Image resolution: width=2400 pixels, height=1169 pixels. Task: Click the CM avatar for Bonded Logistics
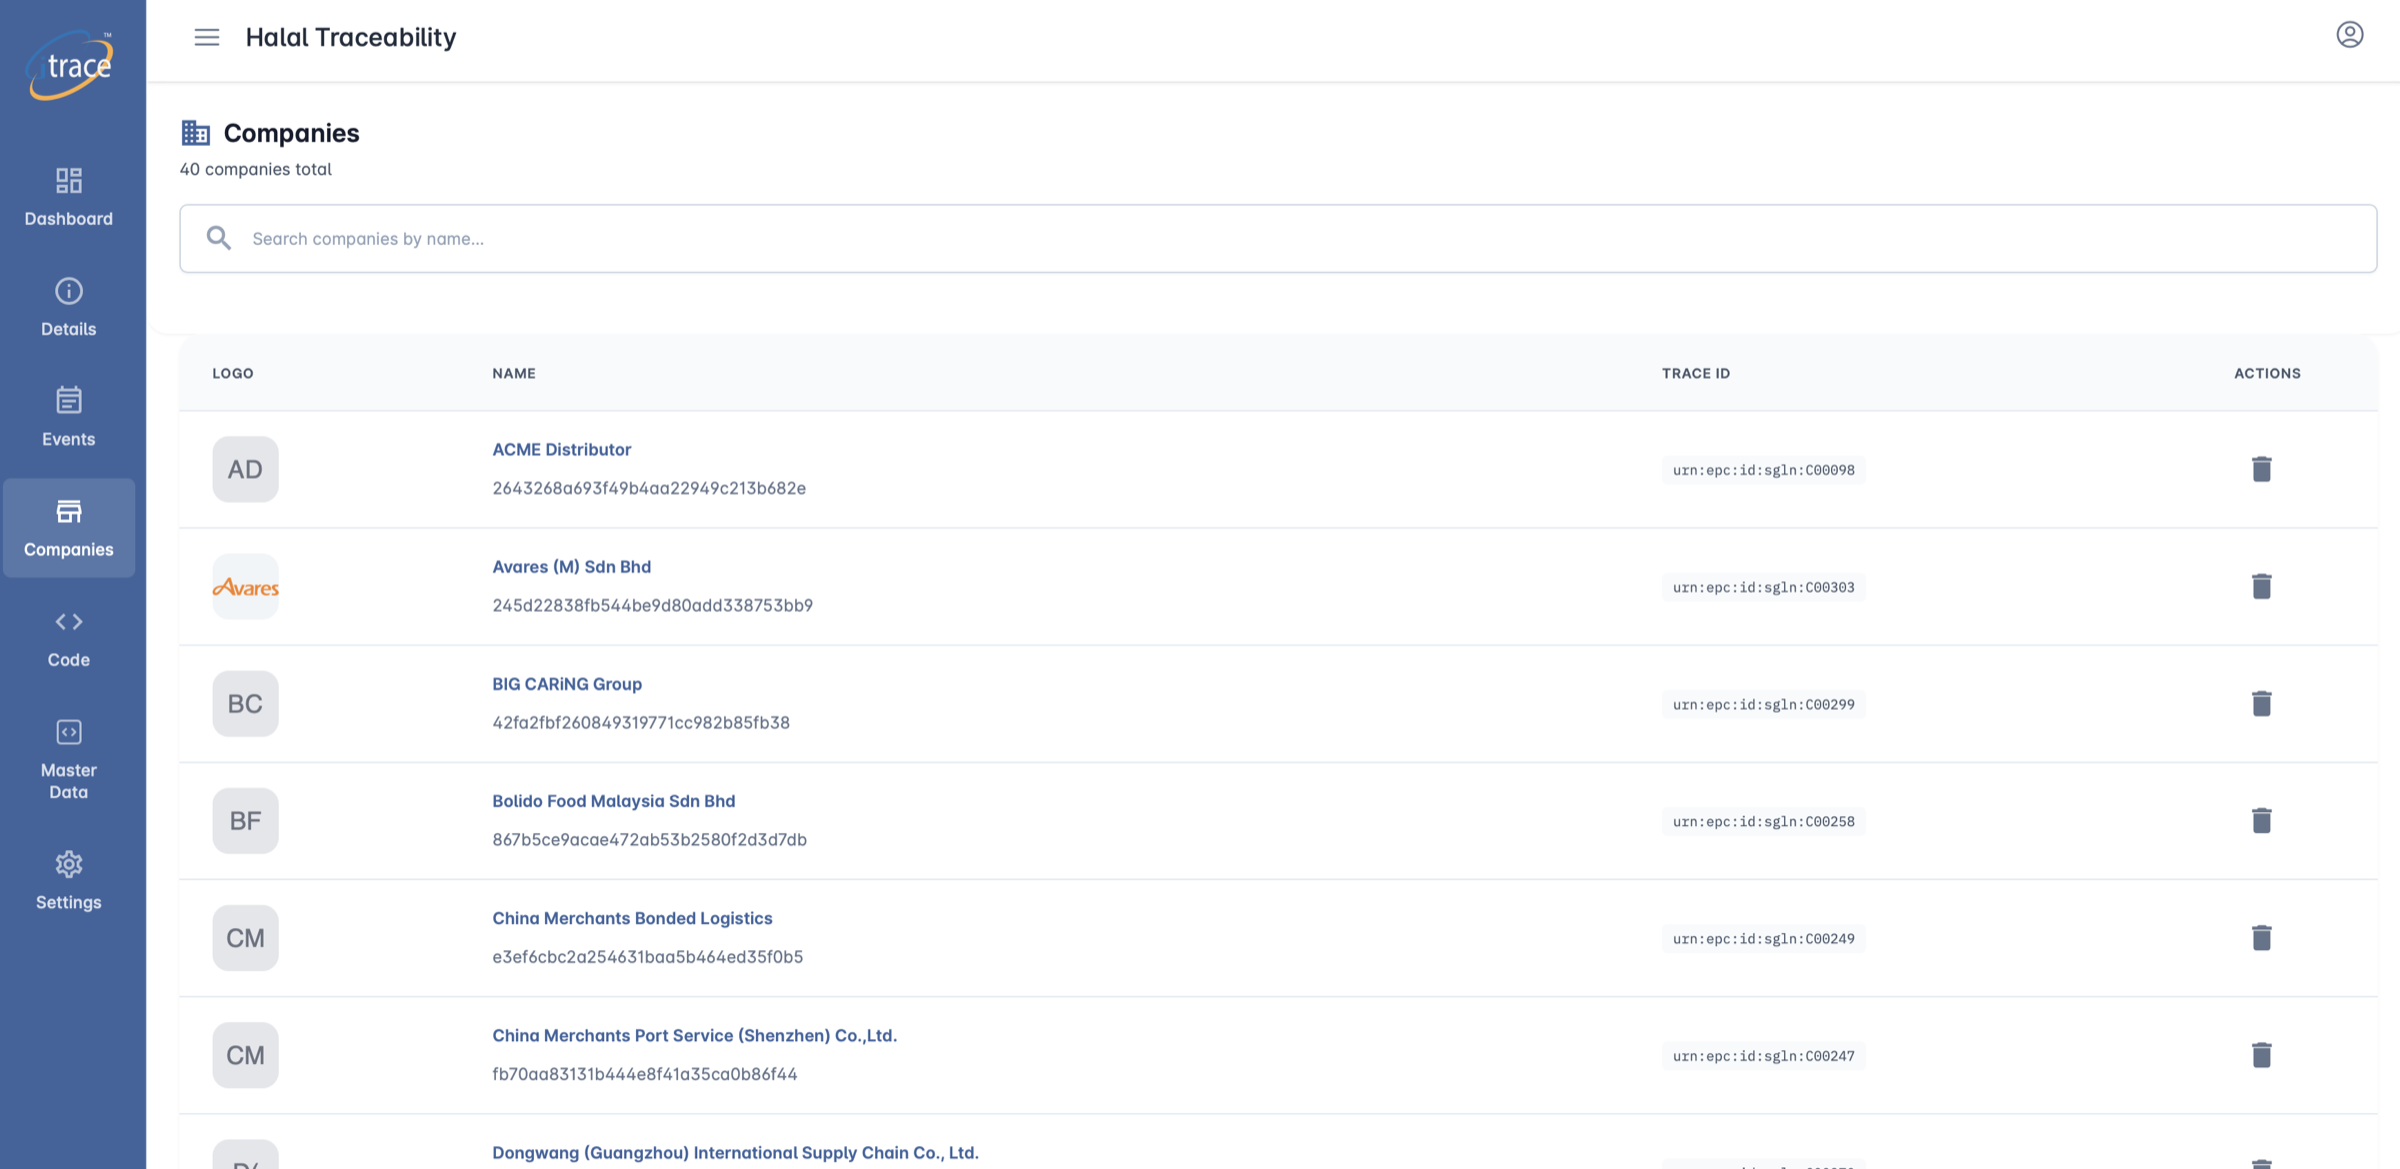point(245,937)
